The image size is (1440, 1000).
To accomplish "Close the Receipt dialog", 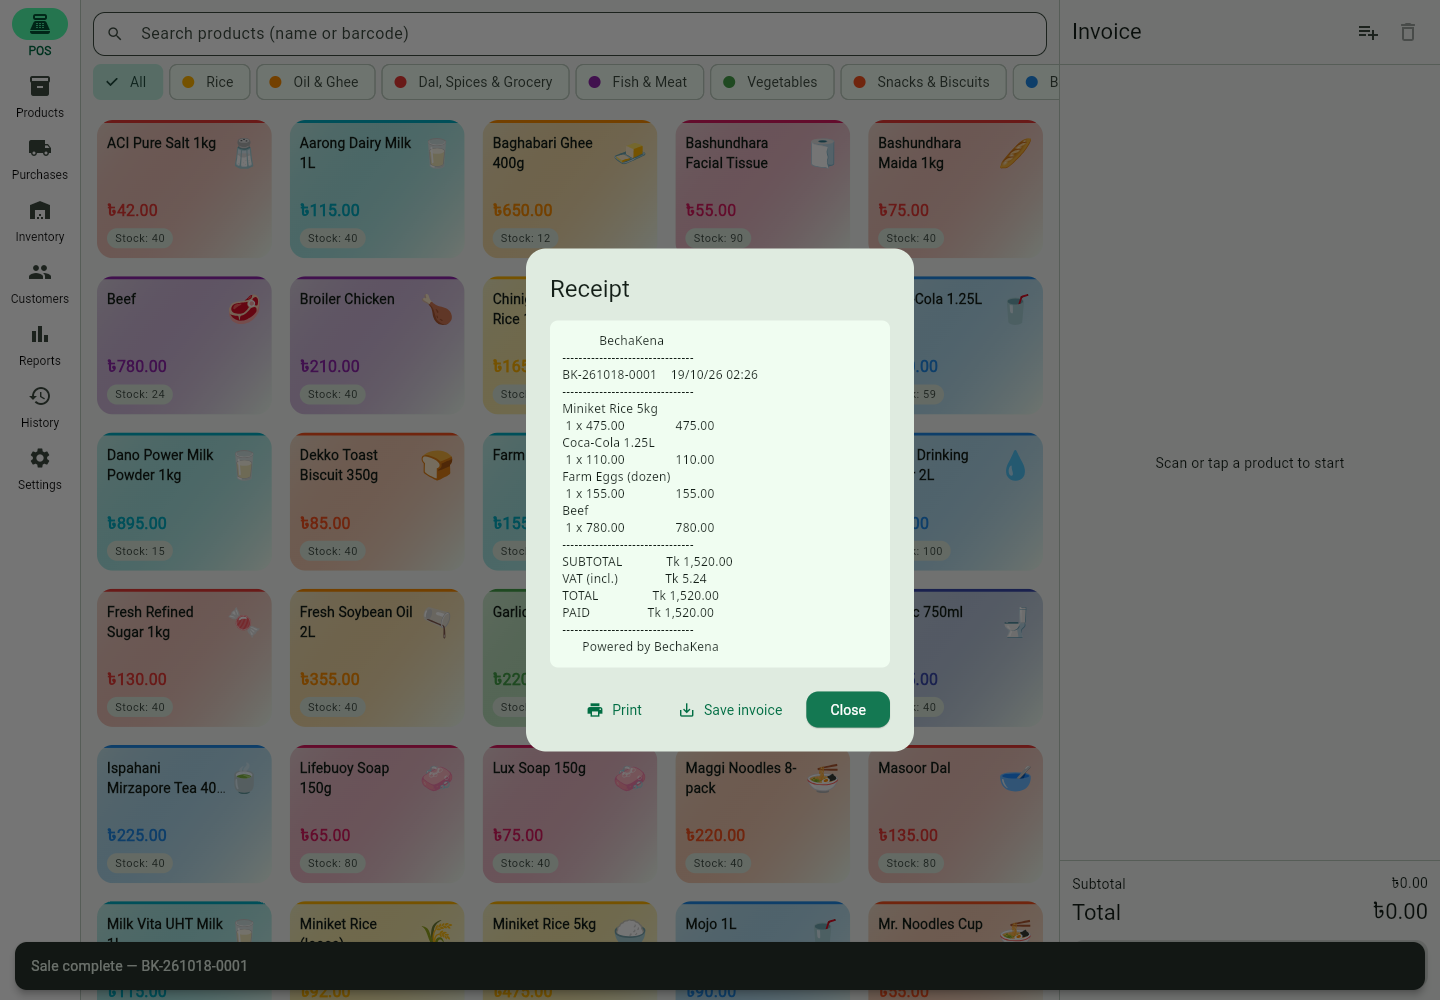I will 848,710.
